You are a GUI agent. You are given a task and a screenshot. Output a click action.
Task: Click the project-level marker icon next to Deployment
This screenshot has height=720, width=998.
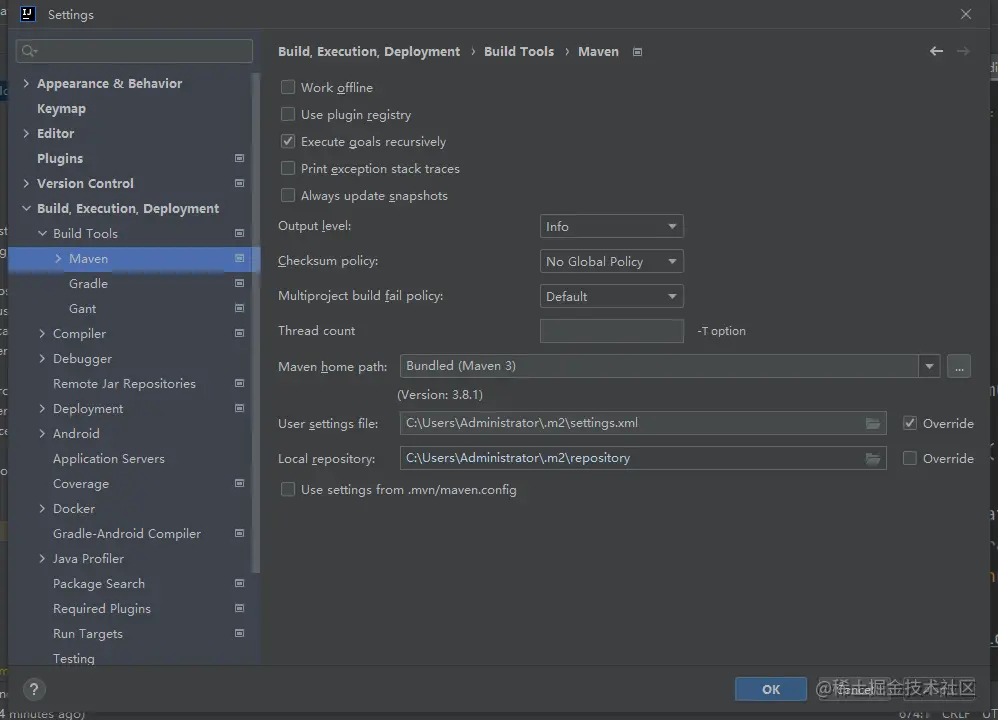click(x=239, y=408)
